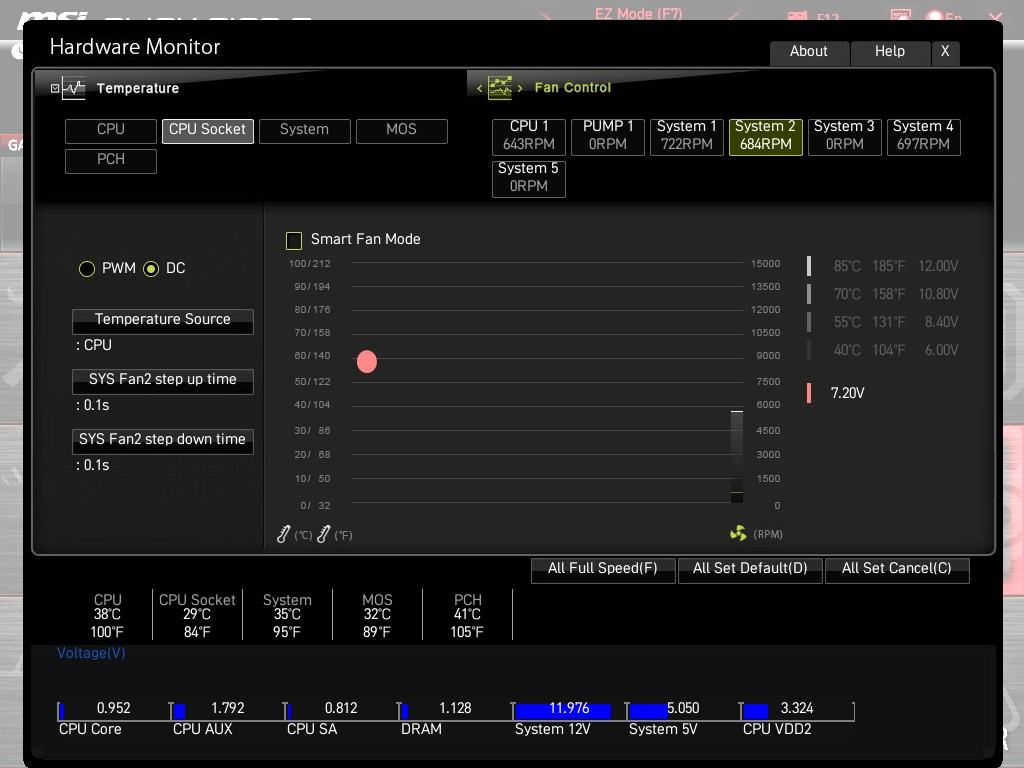This screenshot has height=768, width=1024.
Task: Select the MOS temperature sensor button
Action: tap(402, 130)
